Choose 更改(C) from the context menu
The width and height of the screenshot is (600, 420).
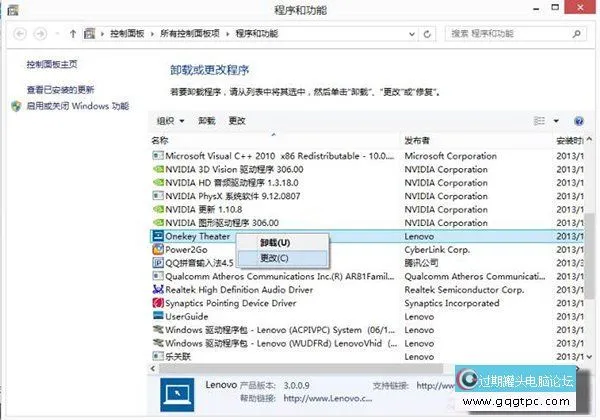coord(275,258)
